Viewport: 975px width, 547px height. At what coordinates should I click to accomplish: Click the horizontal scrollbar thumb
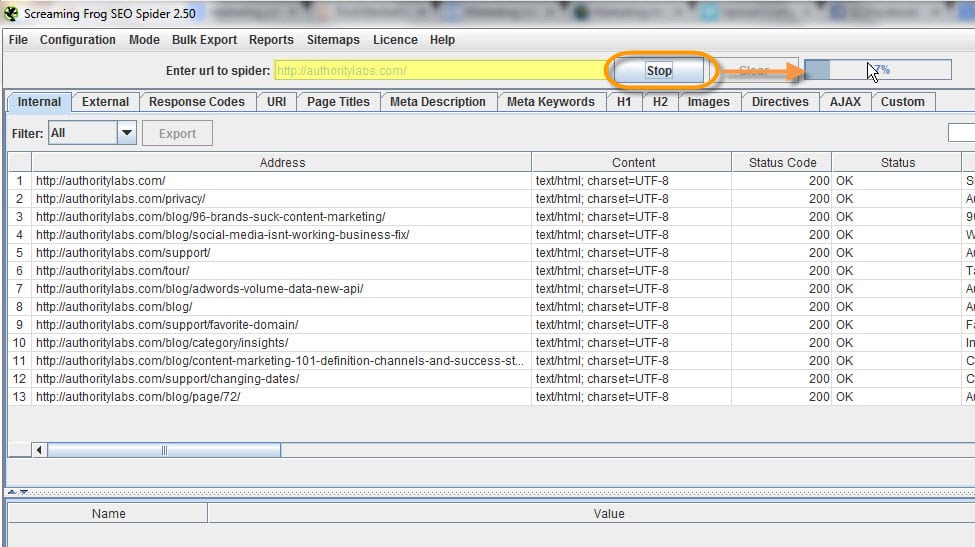click(164, 450)
